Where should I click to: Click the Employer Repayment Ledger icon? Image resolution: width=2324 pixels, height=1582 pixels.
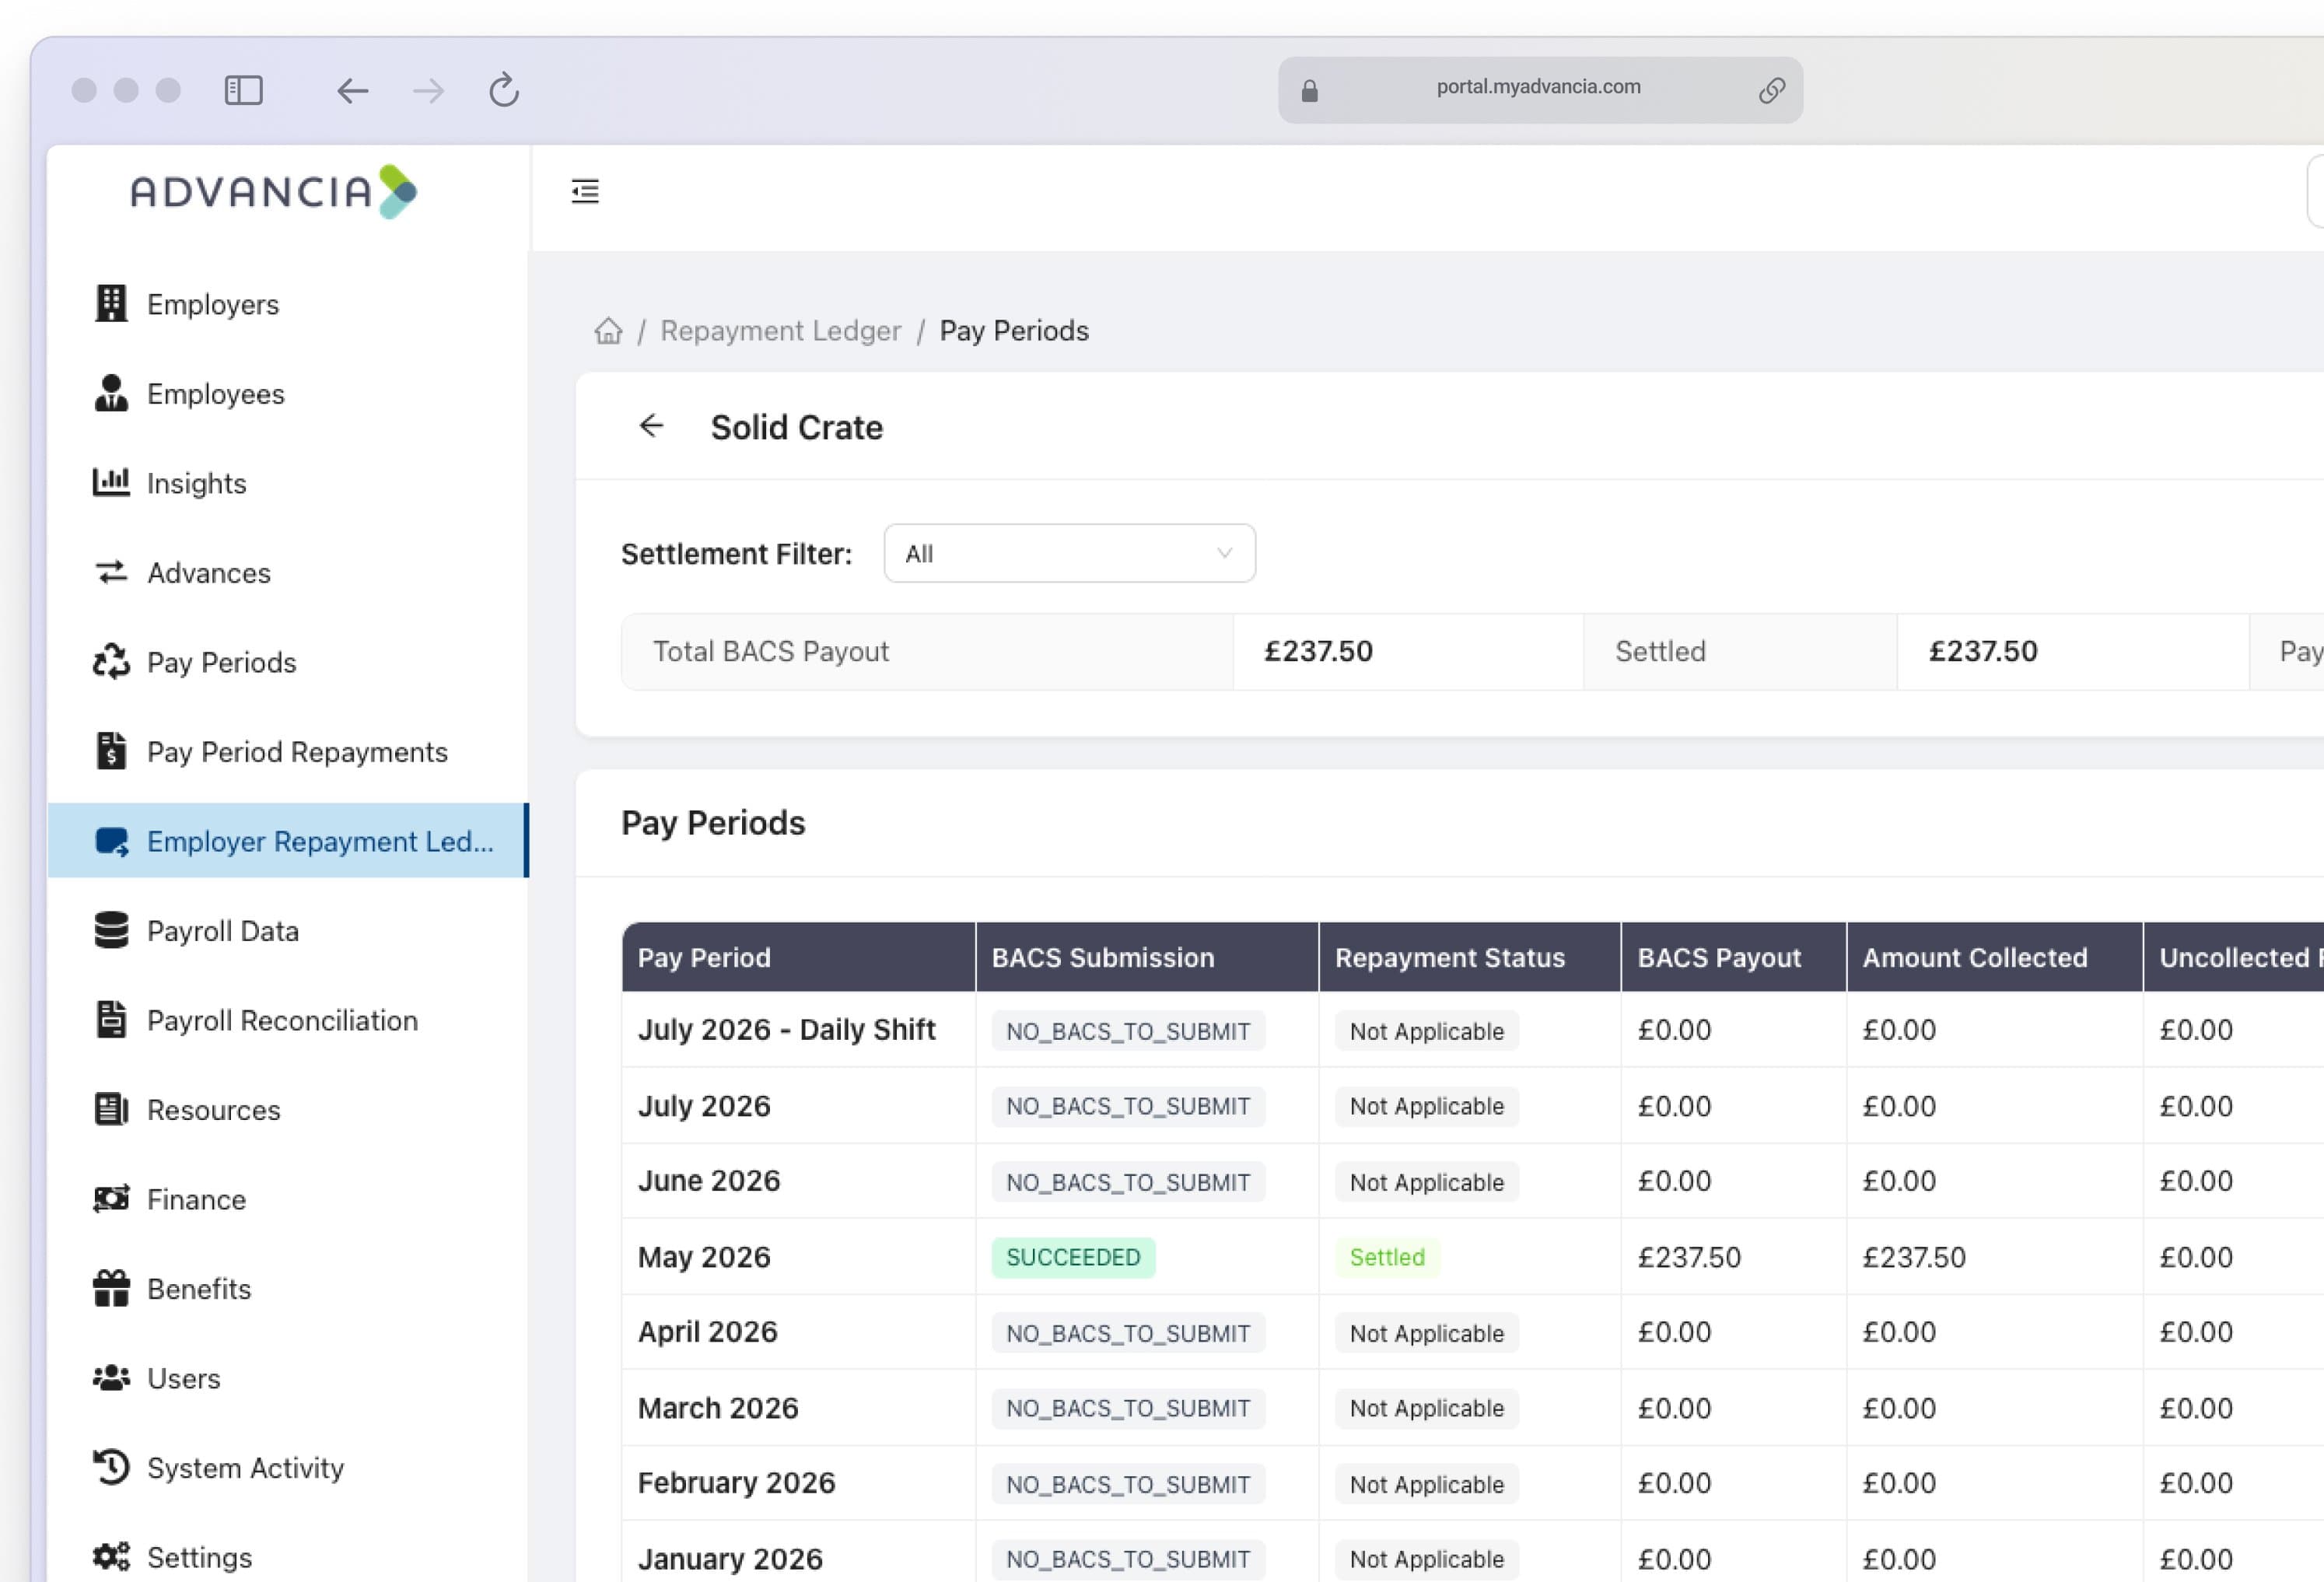111,841
